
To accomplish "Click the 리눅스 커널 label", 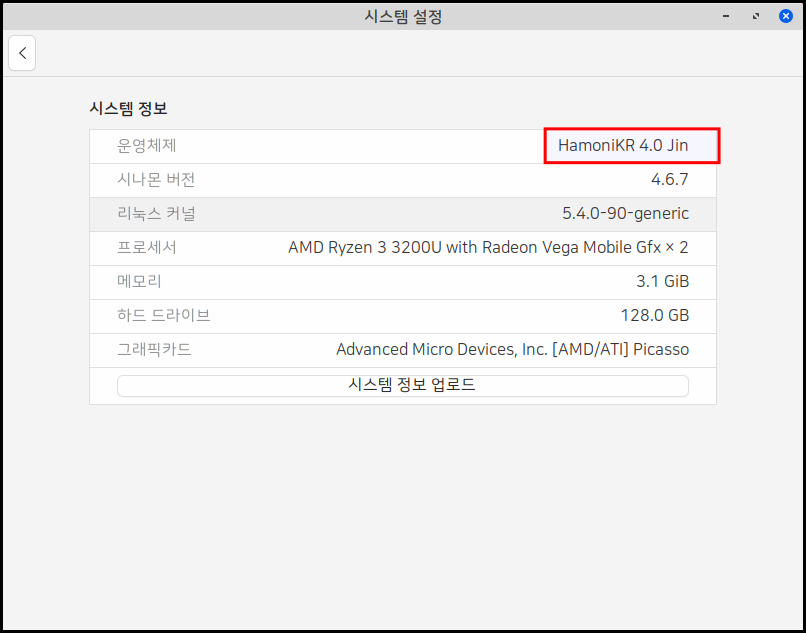I will click(156, 214).
